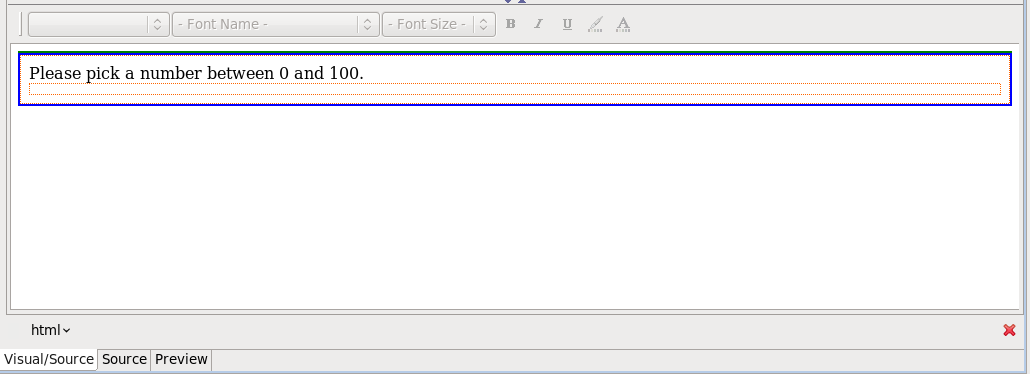Open the paragraph style dropdown
The width and height of the screenshot is (1030, 374).
[99, 24]
